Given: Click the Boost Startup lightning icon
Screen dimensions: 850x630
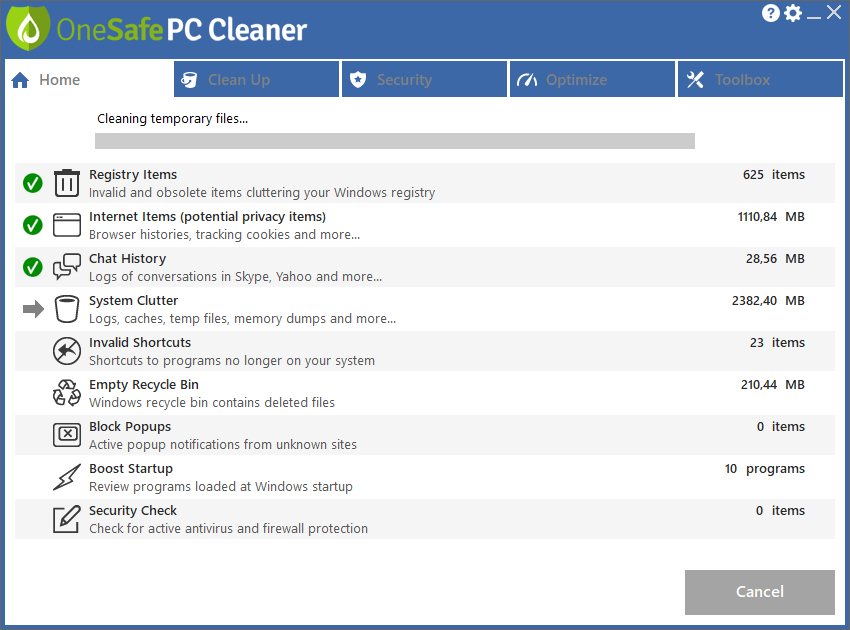Looking at the screenshot, I should tap(67, 477).
